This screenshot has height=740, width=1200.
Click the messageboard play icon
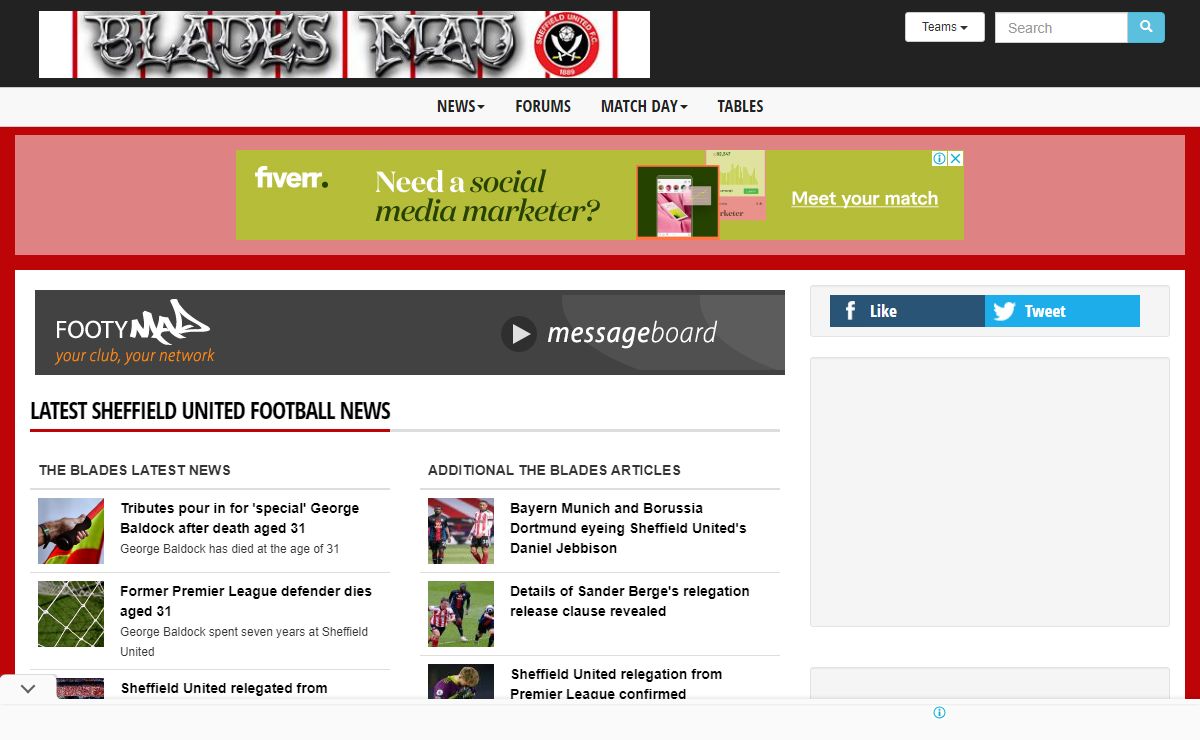tap(519, 334)
